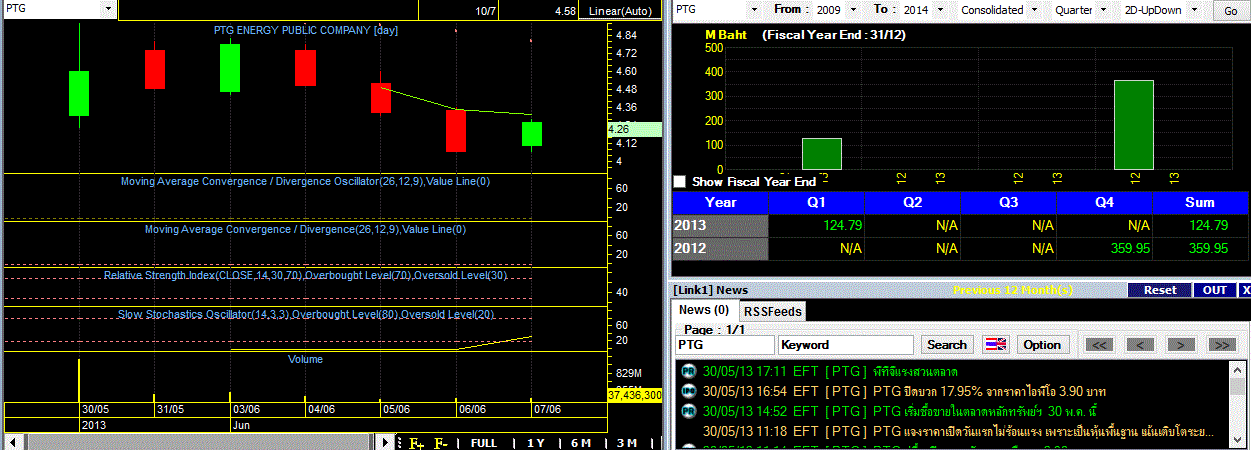Viewport: 1251px width, 450px height.
Task: Click the Year column header
Action: pyautogui.click(x=720, y=202)
